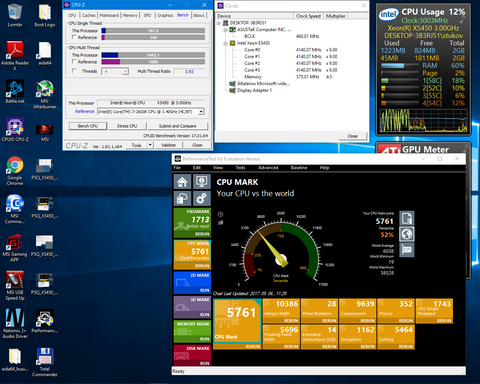Switch to the Graphics tab in CPU-Z

point(165,15)
